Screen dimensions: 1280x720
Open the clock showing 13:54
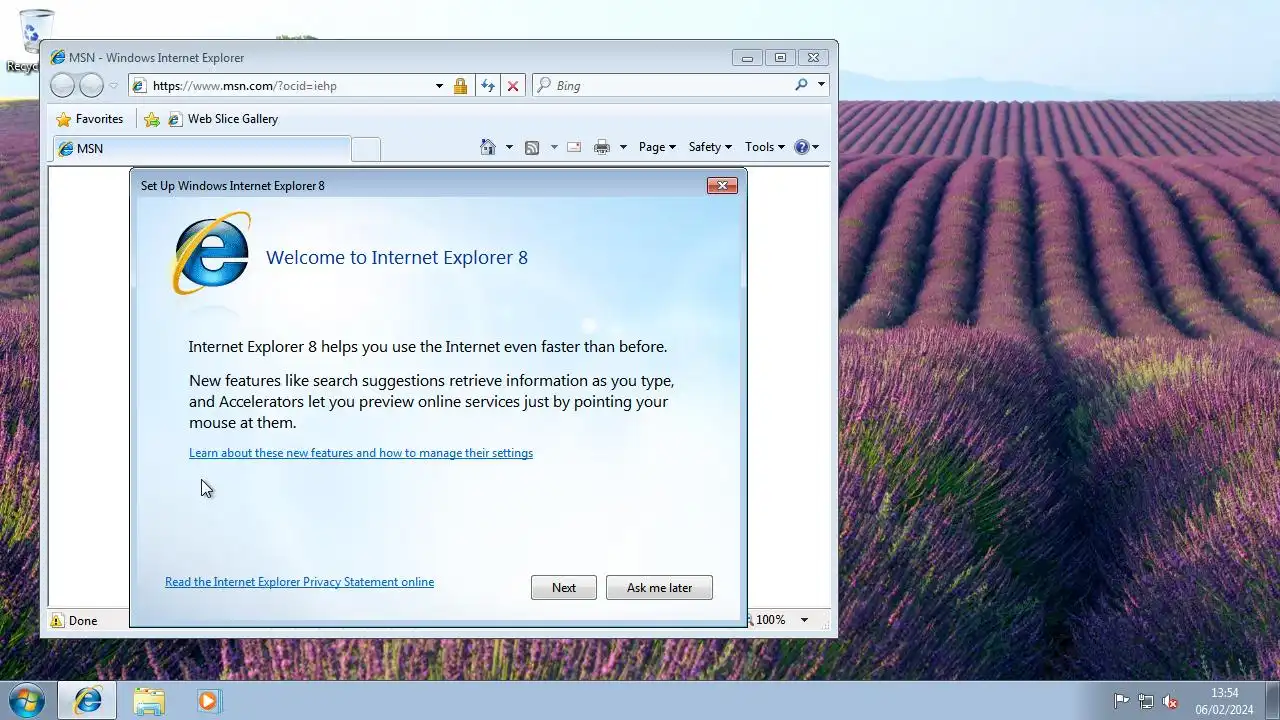[1224, 701]
